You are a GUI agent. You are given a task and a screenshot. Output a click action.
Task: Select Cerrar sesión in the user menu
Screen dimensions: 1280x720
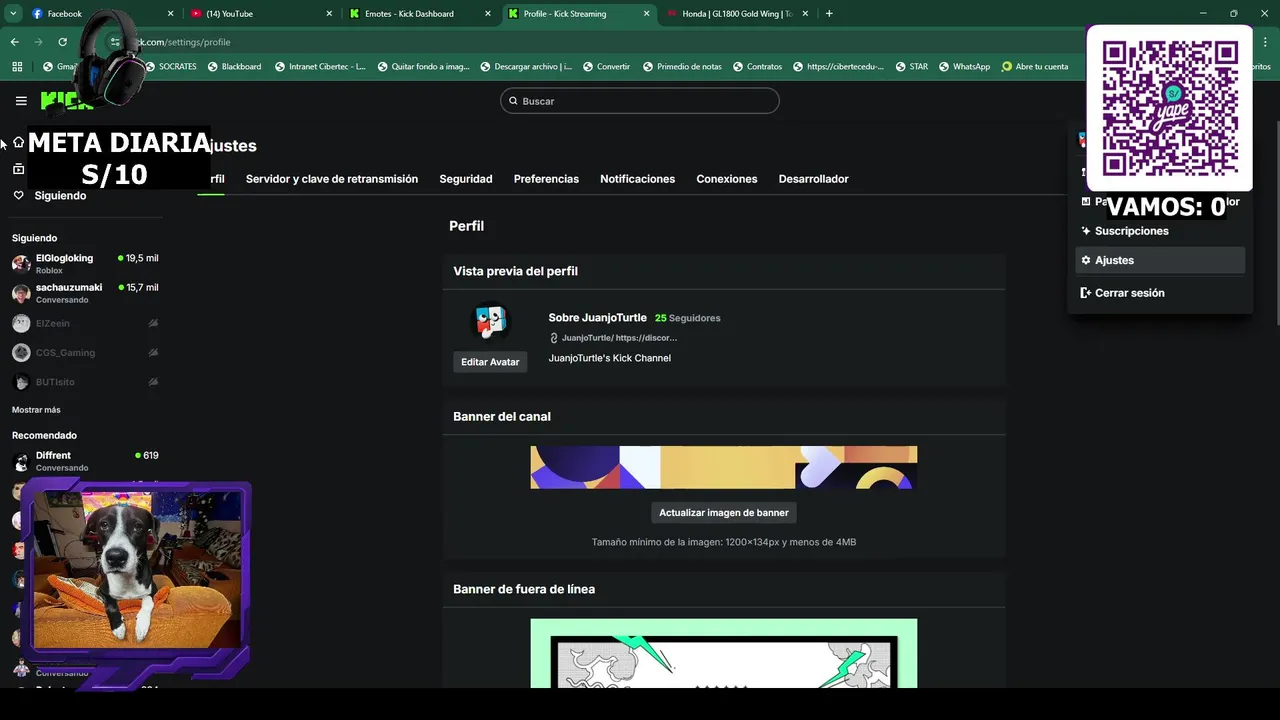1160,293
